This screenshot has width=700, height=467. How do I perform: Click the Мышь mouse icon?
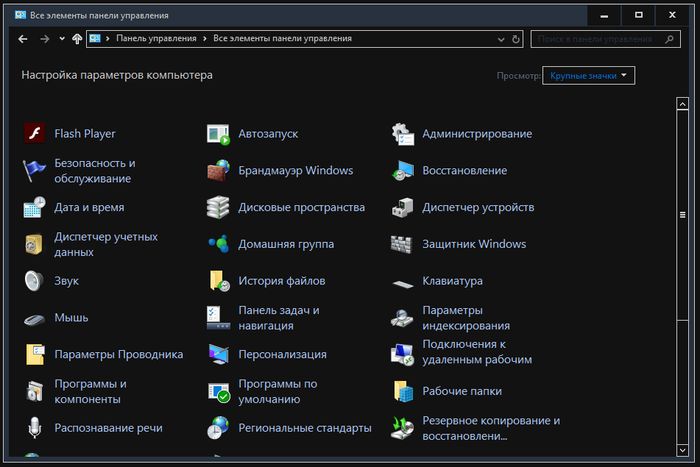coord(34,318)
